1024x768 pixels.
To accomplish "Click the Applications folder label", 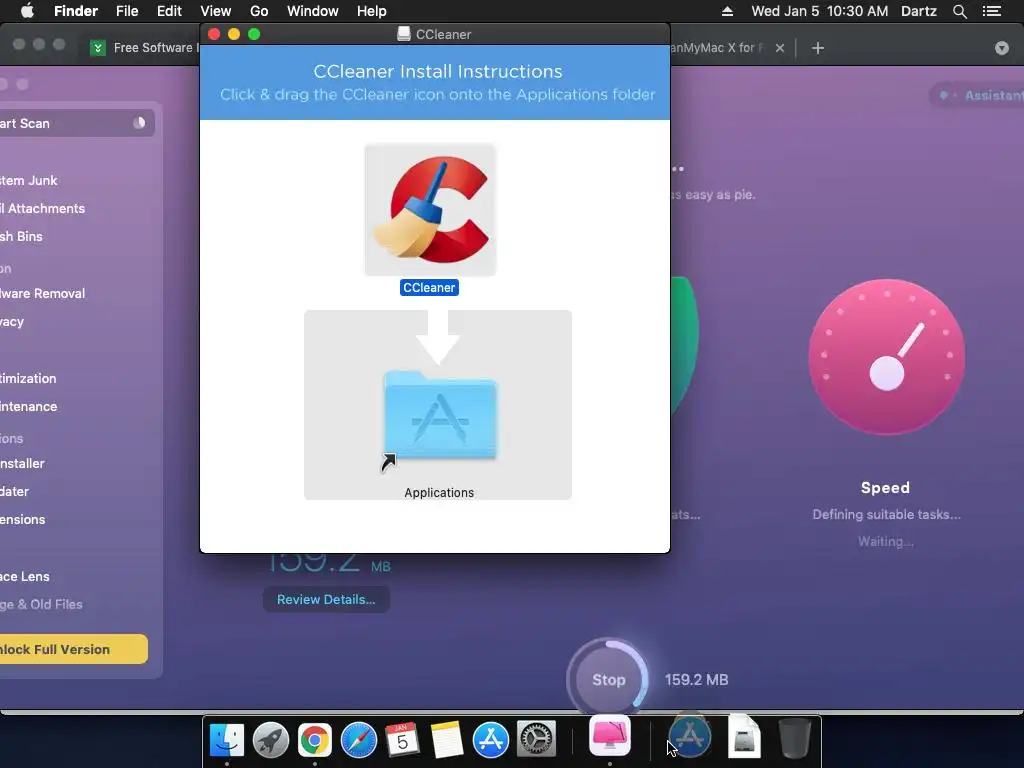I will [439, 492].
